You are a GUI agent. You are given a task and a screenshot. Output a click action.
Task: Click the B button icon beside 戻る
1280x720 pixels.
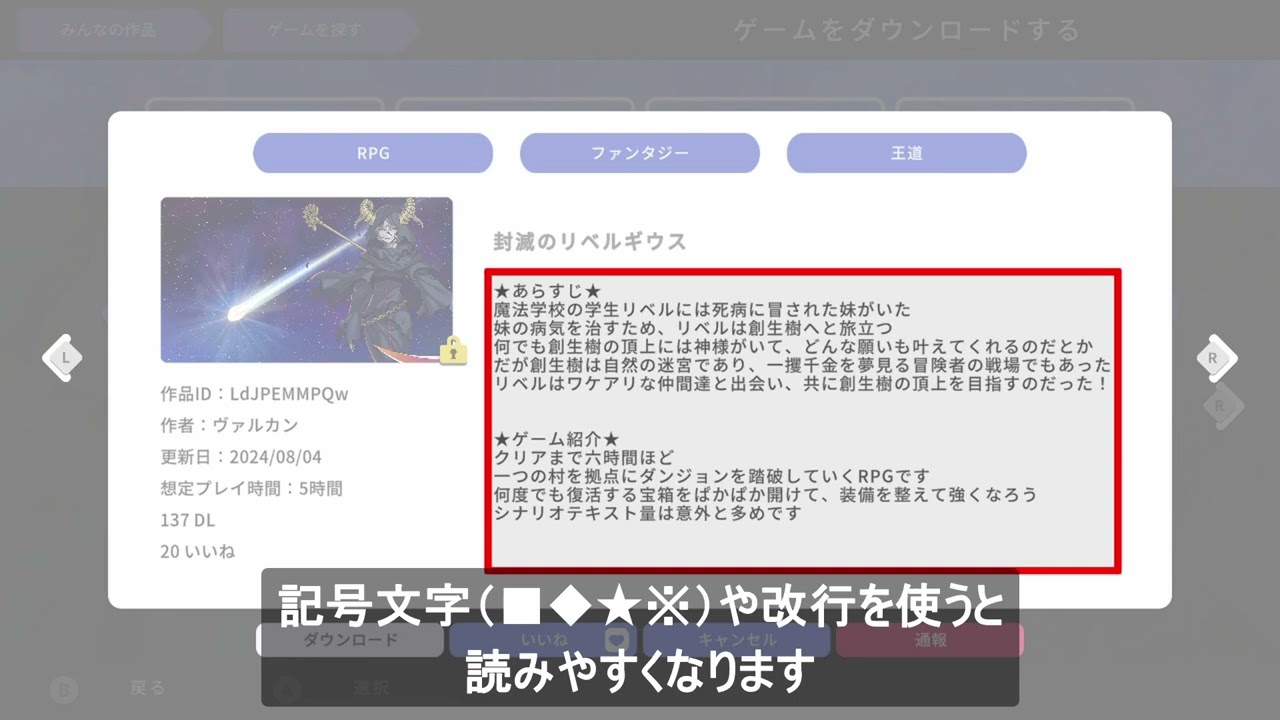click(x=65, y=688)
